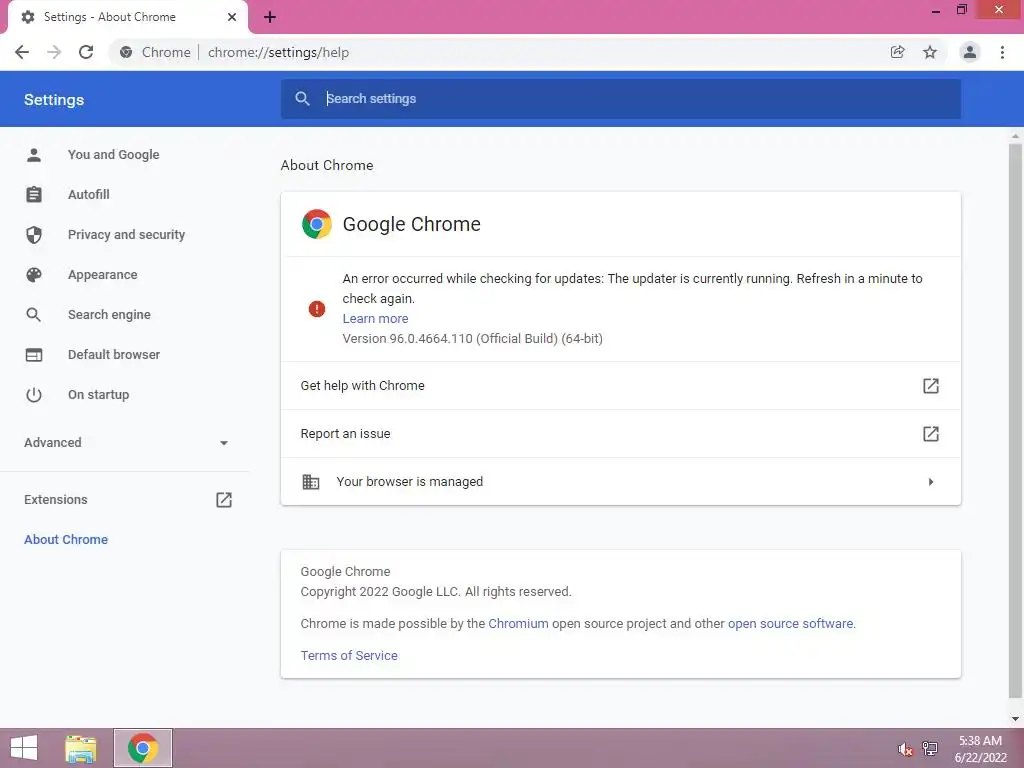Click the taskbar clock 5:38 AM
The height and width of the screenshot is (768, 1024).
980,741
